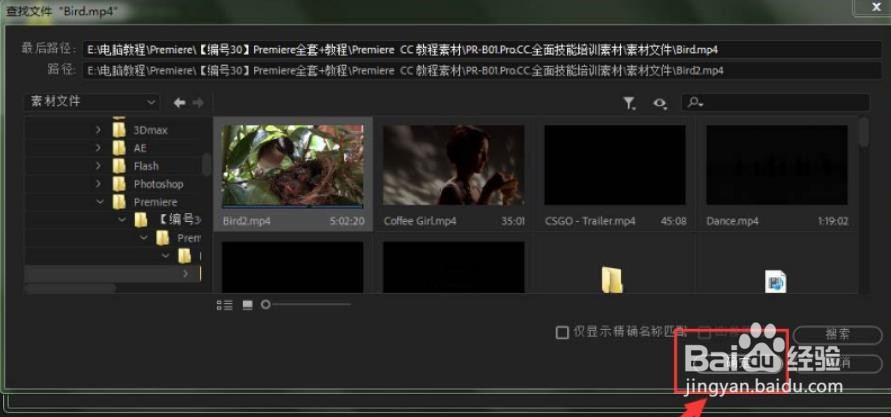Click the folder tree horizontal scrollbar
The width and height of the screenshot is (891, 417).
coord(70,288)
